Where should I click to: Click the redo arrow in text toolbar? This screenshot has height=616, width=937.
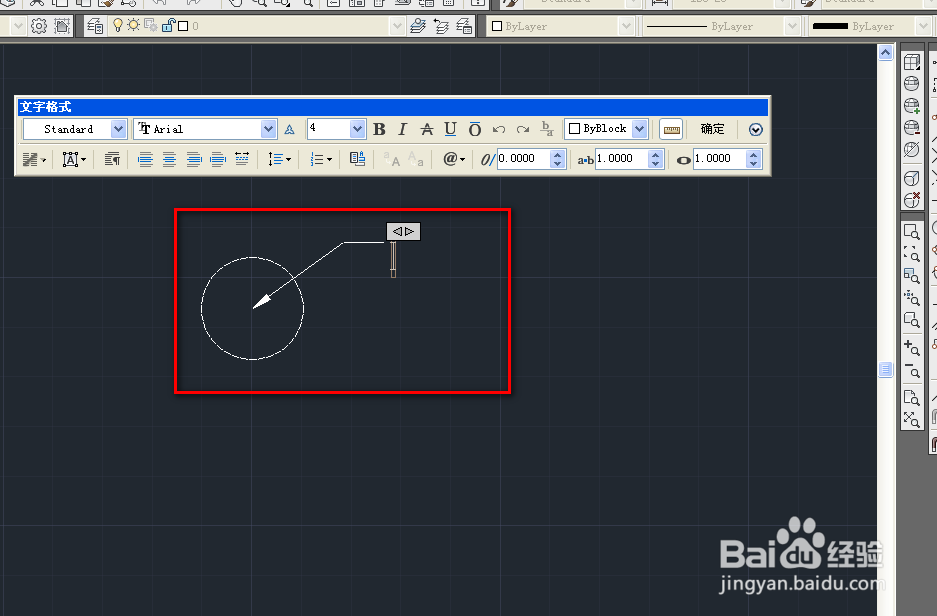(523, 129)
